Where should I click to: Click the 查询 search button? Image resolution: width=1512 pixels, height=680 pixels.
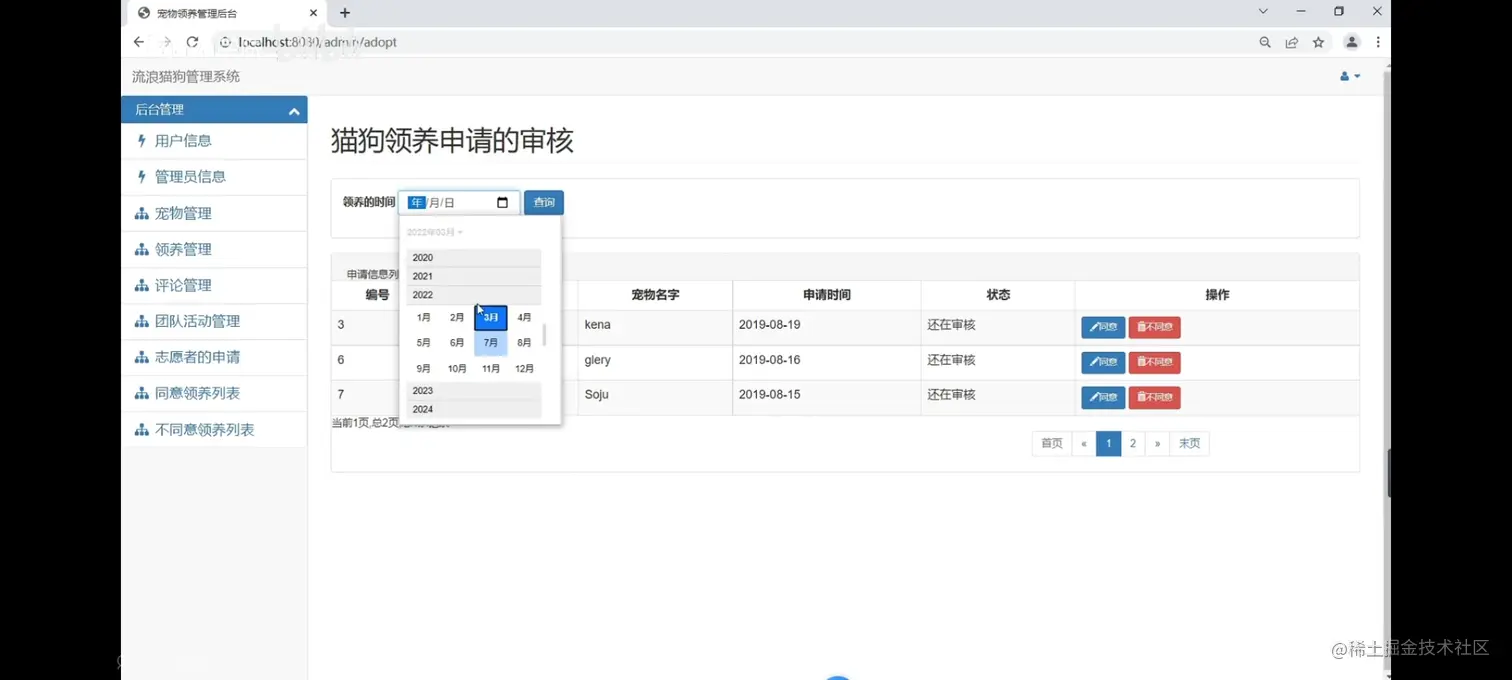click(x=544, y=203)
